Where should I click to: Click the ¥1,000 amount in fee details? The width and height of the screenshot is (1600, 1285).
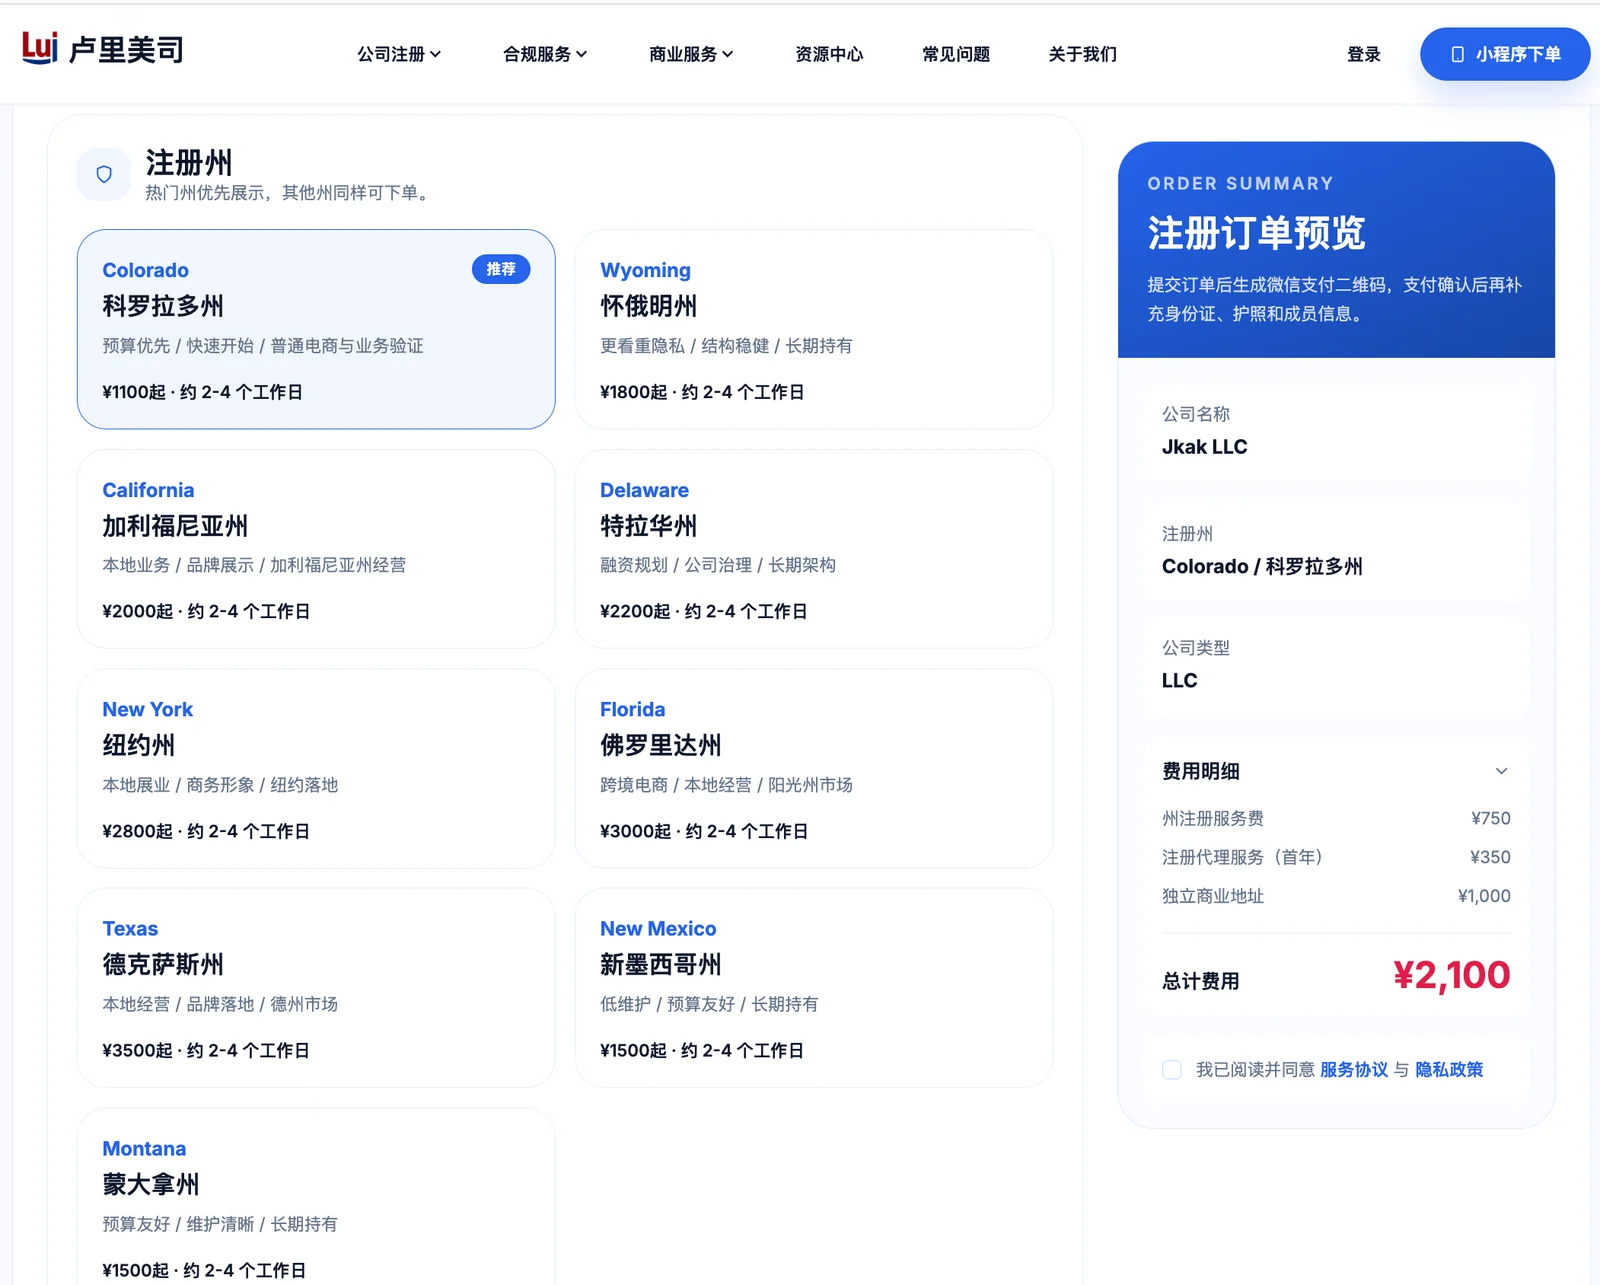[1484, 896]
